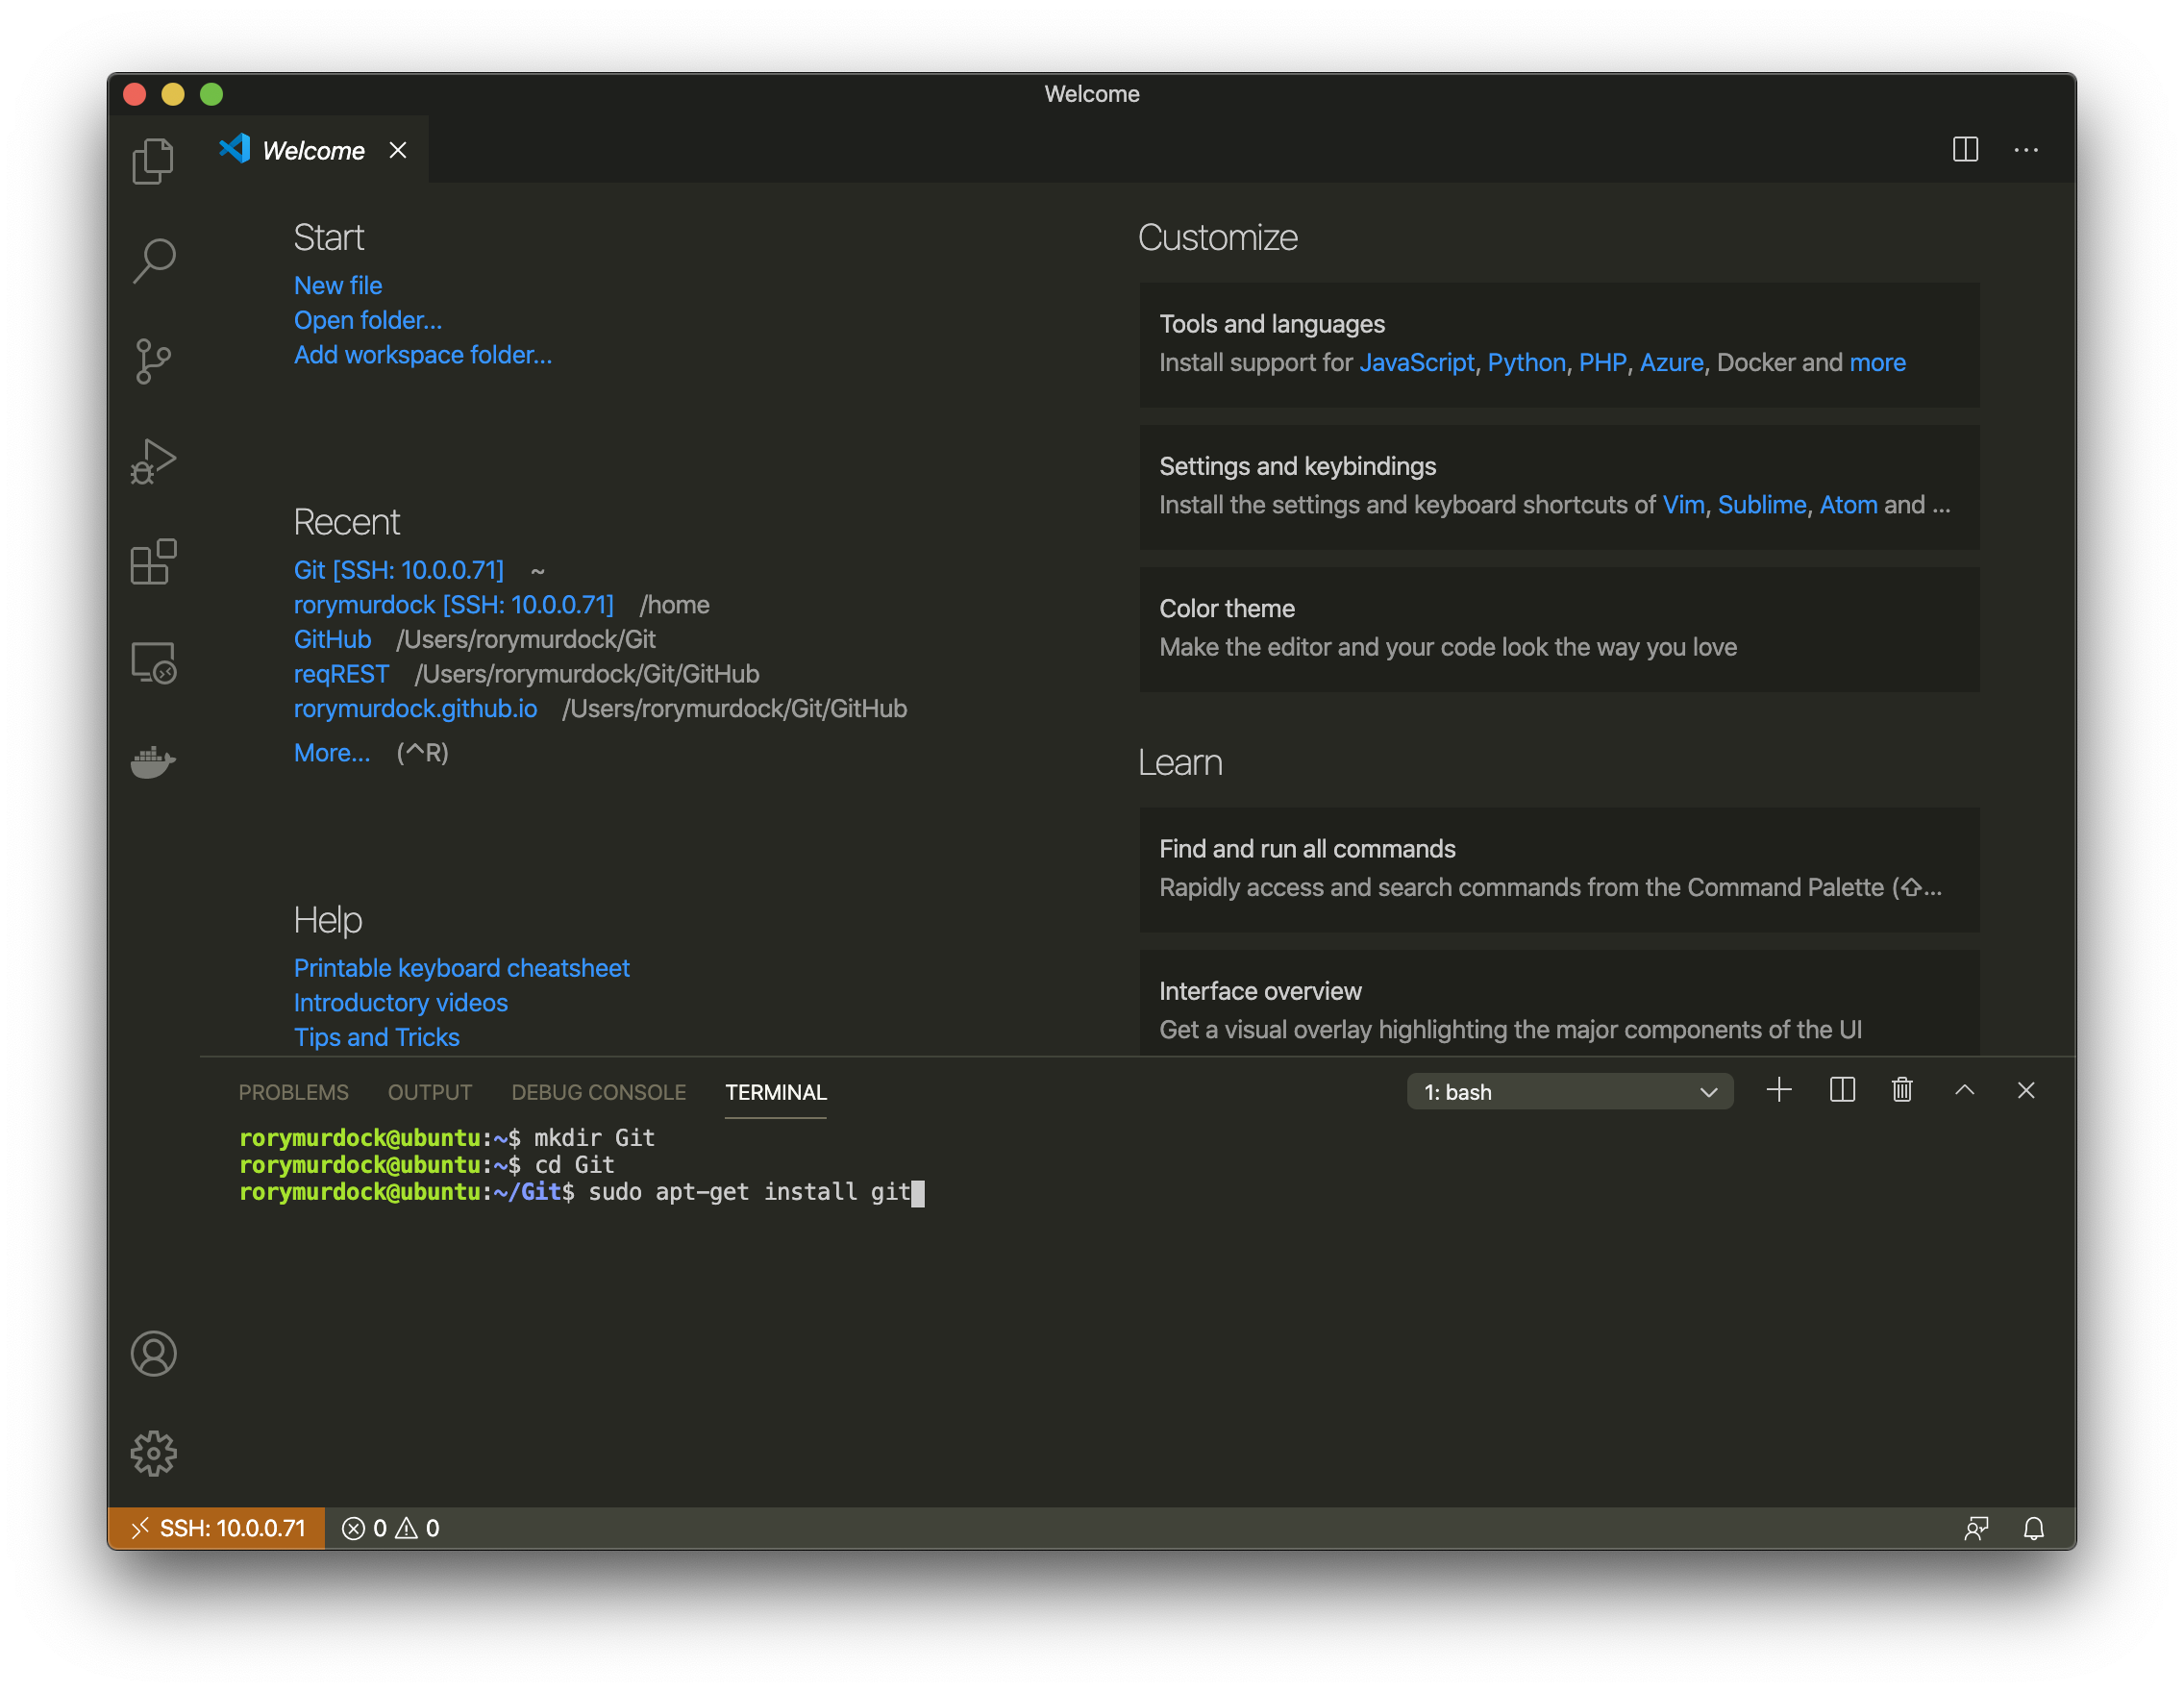Open recent rorymurdock.github.io folder
The width and height of the screenshot is (2184, 1692).
point(415,709)
